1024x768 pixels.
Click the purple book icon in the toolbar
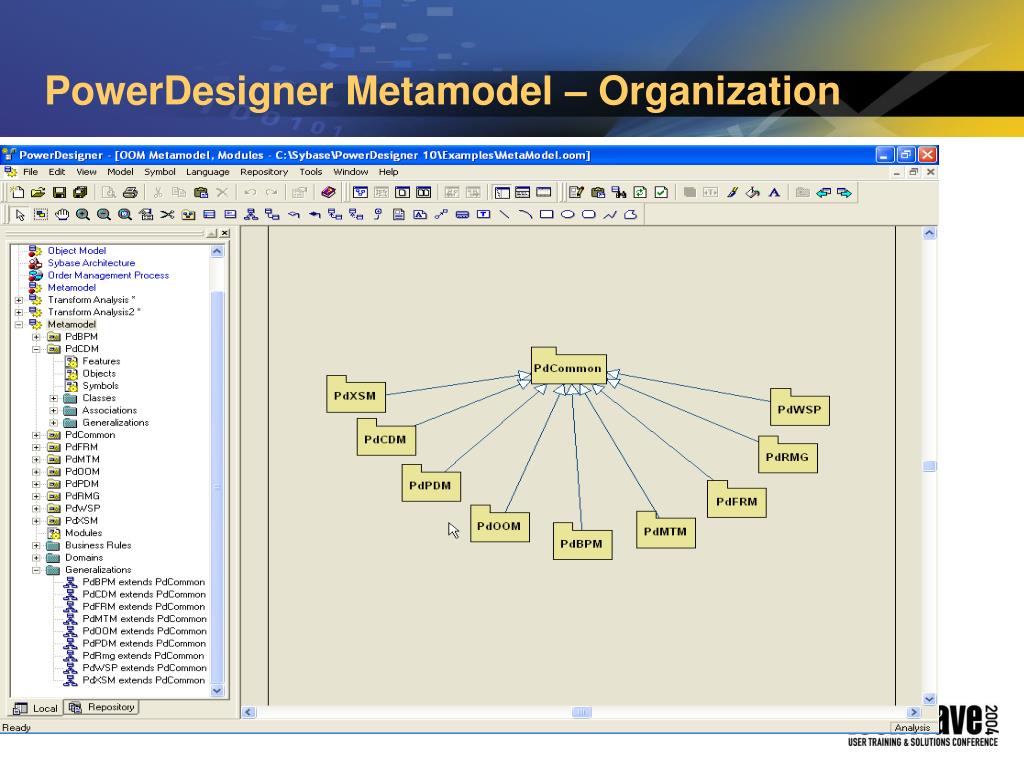coord(328,192)
